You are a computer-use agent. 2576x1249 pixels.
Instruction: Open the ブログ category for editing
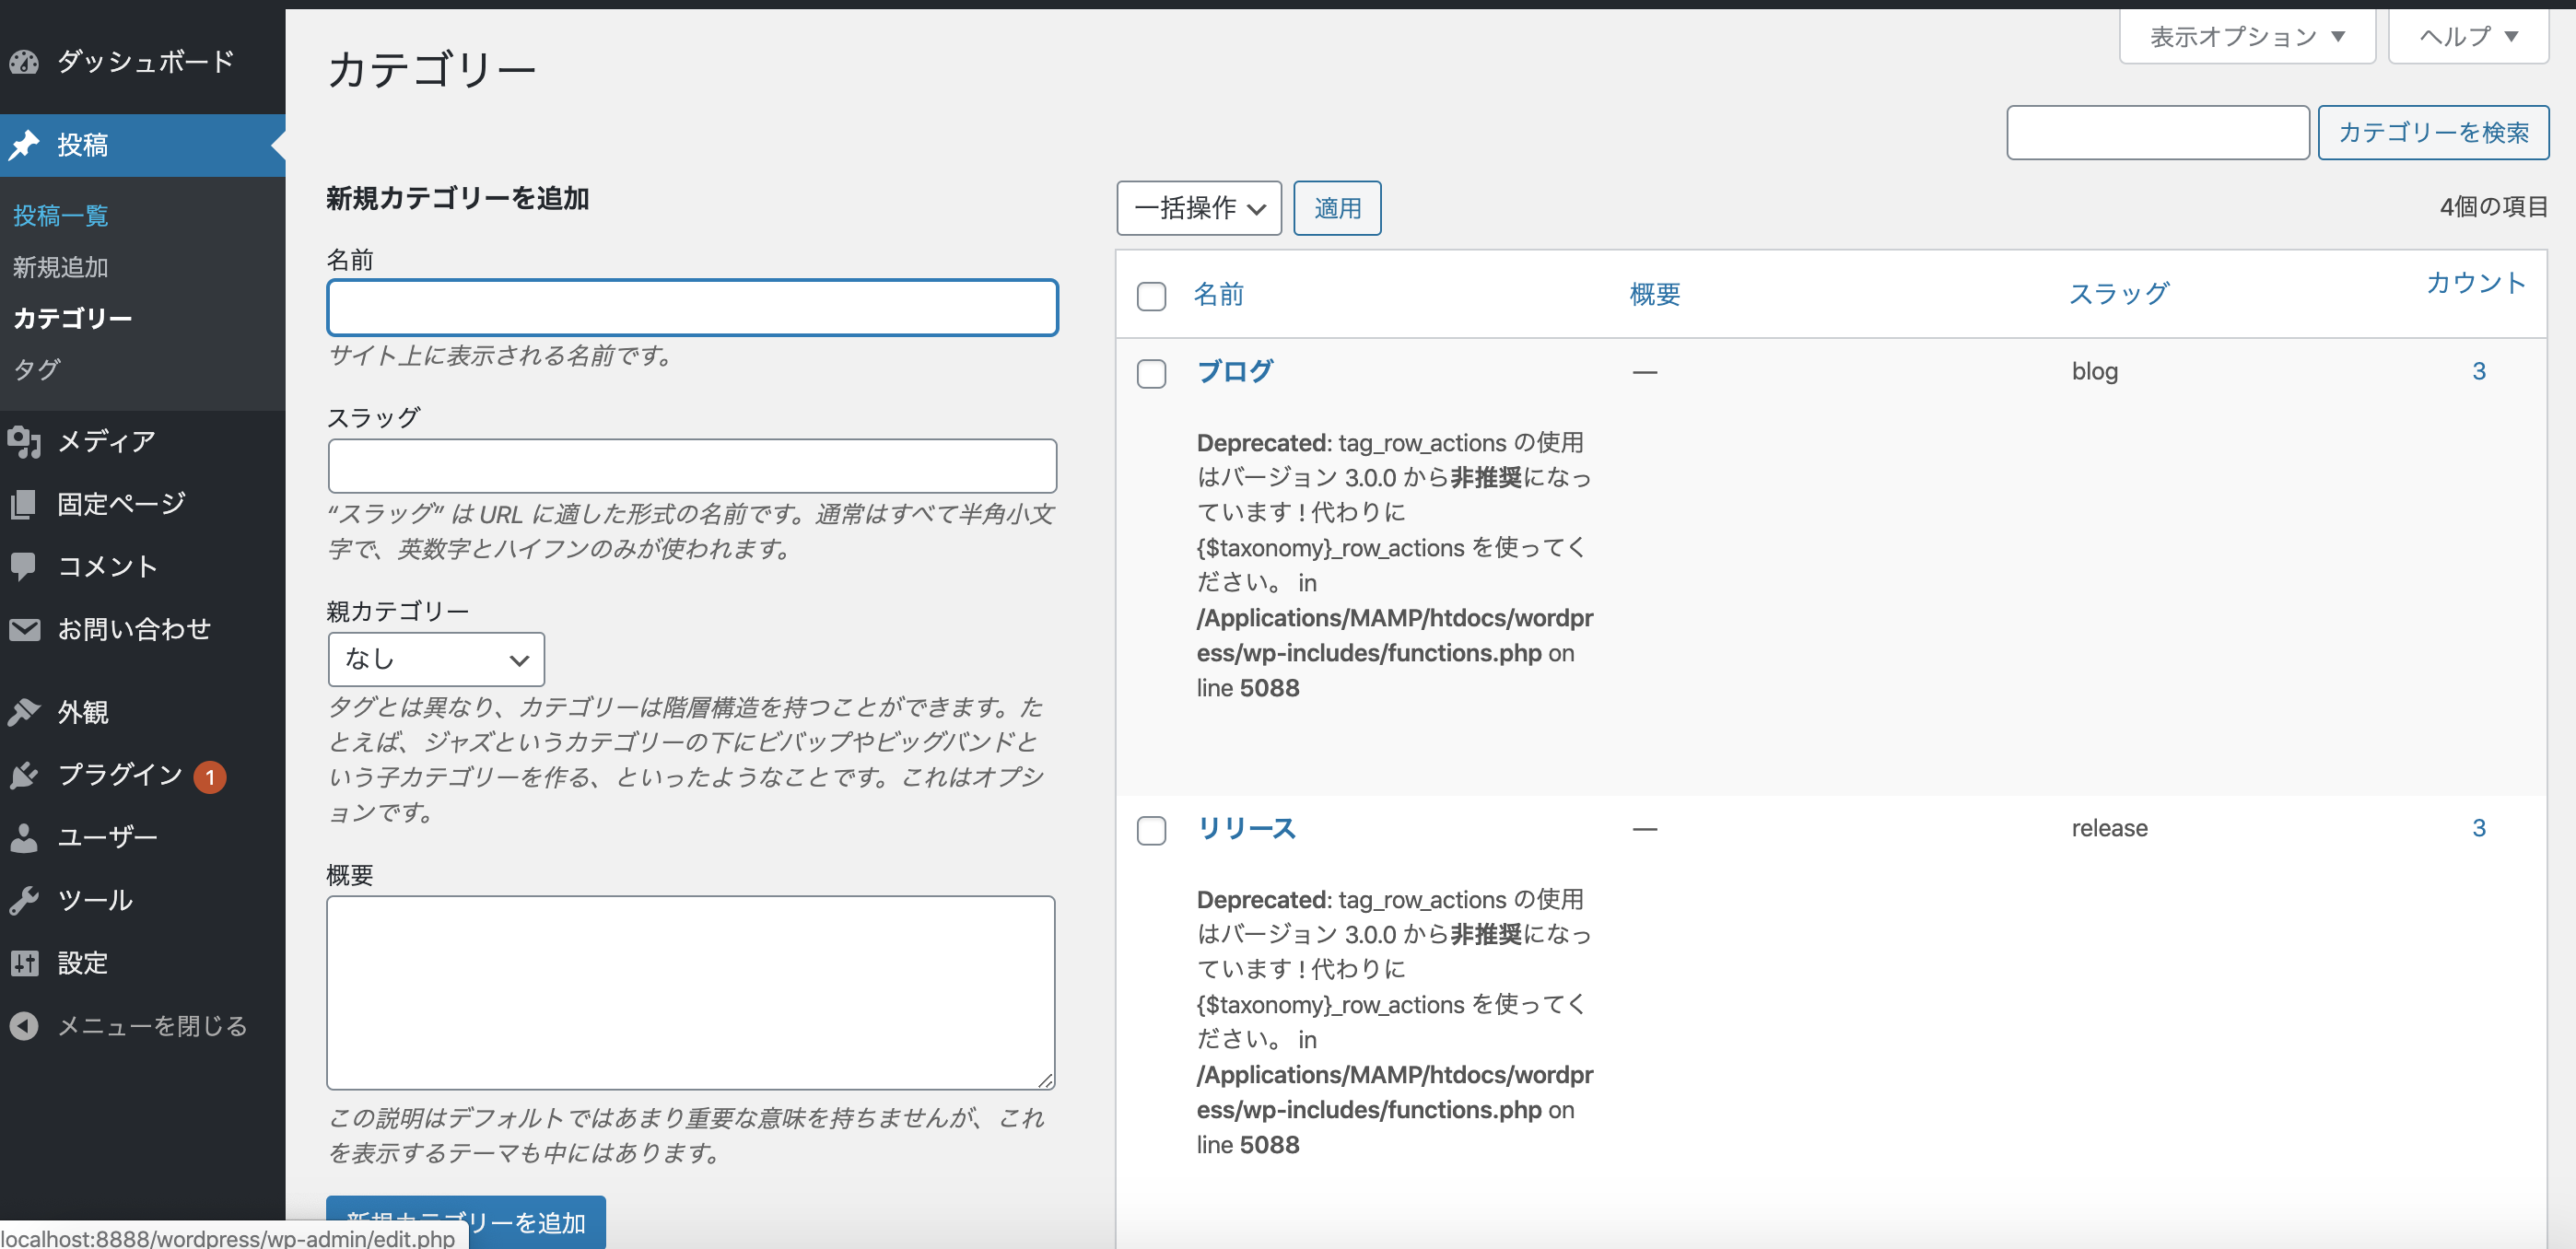(x=1235, y=371)
